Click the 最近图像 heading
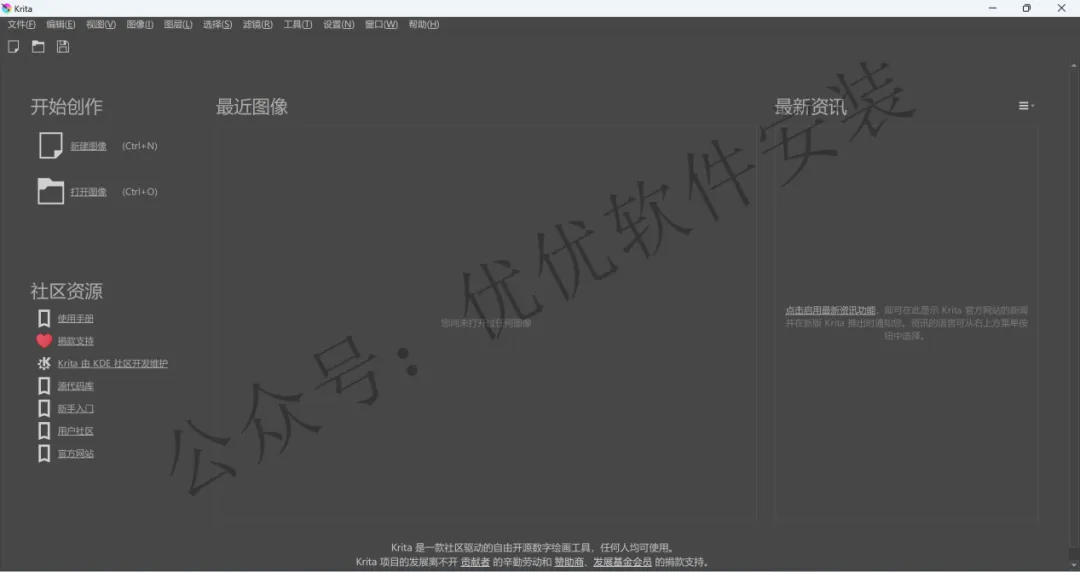 click(x=251, y=107)
